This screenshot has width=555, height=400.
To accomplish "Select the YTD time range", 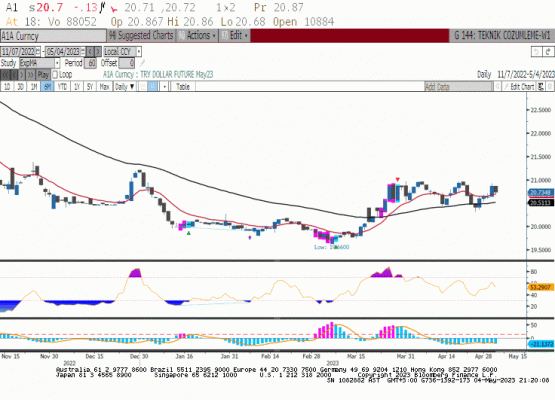I will (62, 87).
